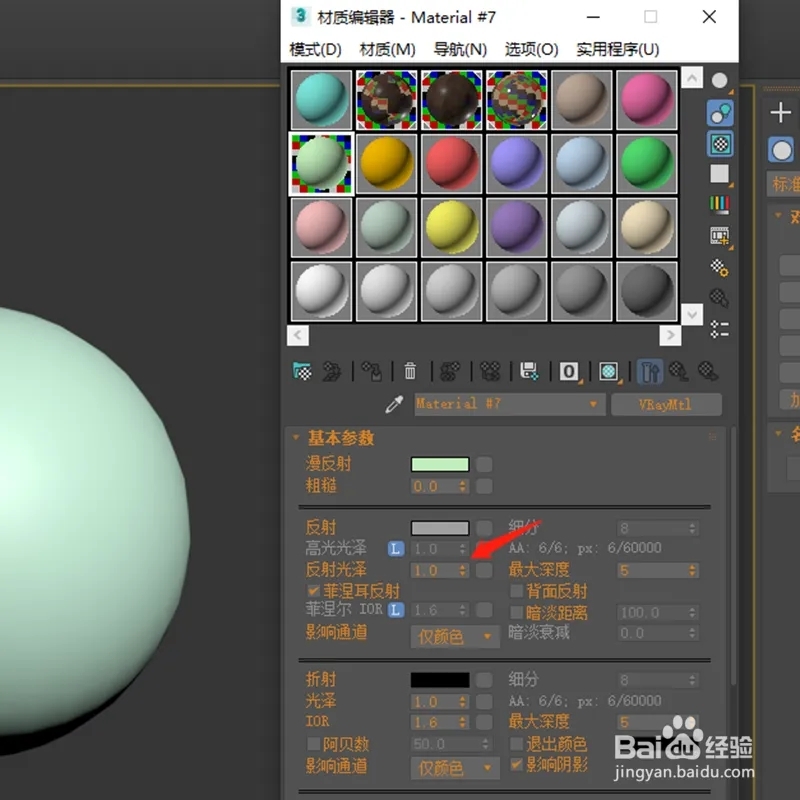Click the map button beside reflection glossiness
The width and height of the screenshot is (800, 800).
[x=484, y=570]
